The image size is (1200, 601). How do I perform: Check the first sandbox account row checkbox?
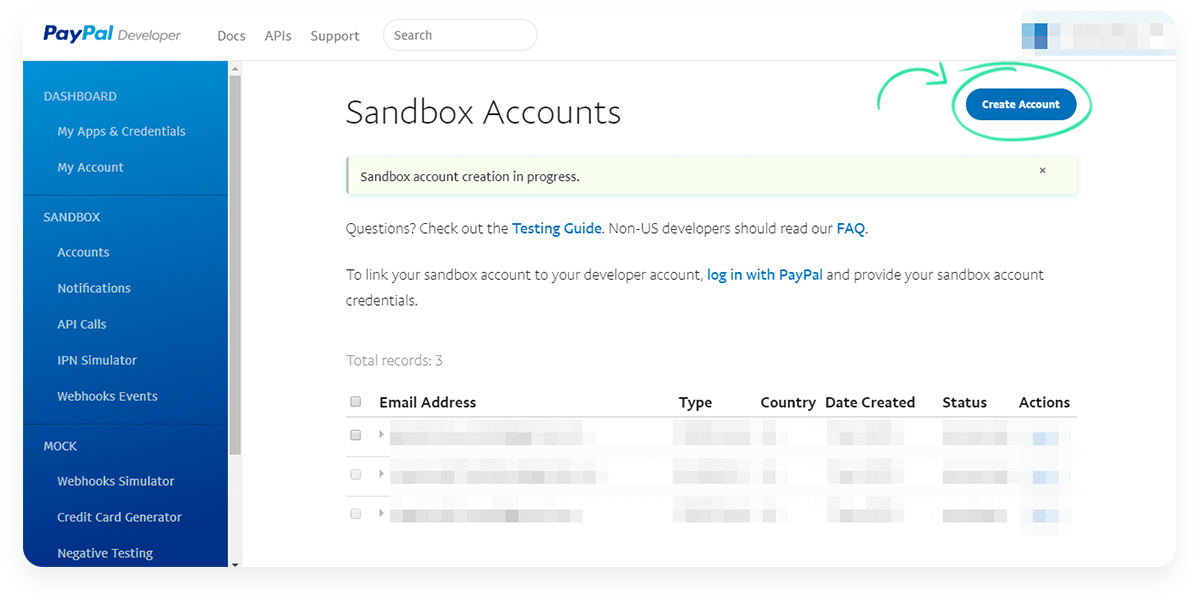pos(355,435)
